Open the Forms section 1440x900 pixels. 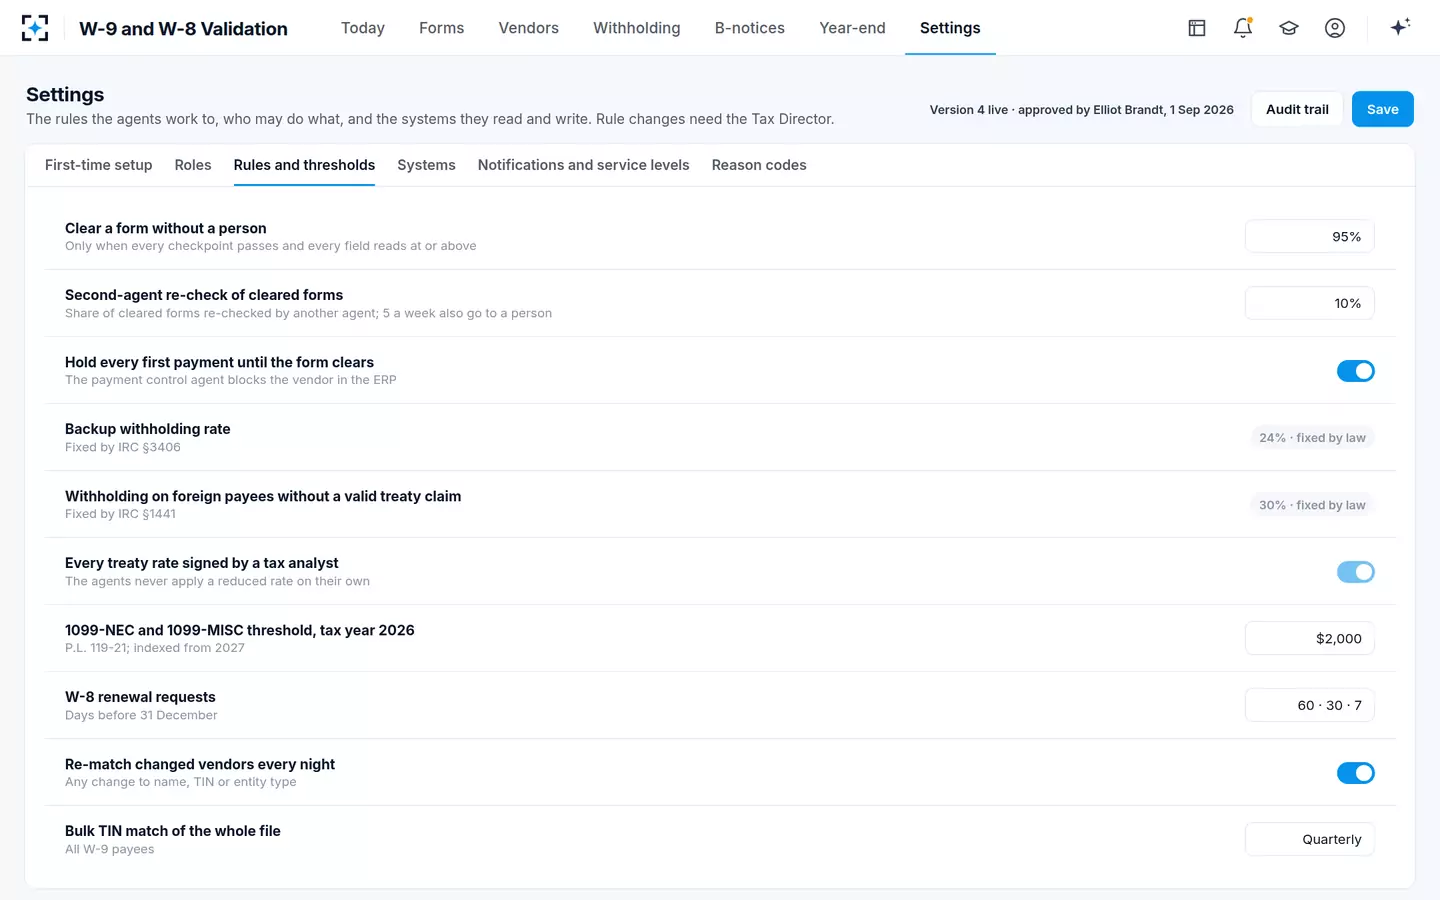441,28
